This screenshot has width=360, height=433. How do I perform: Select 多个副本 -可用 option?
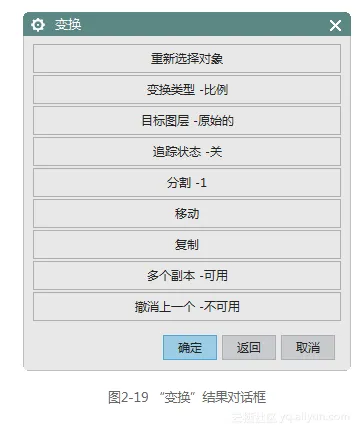(x=187, y=275)
